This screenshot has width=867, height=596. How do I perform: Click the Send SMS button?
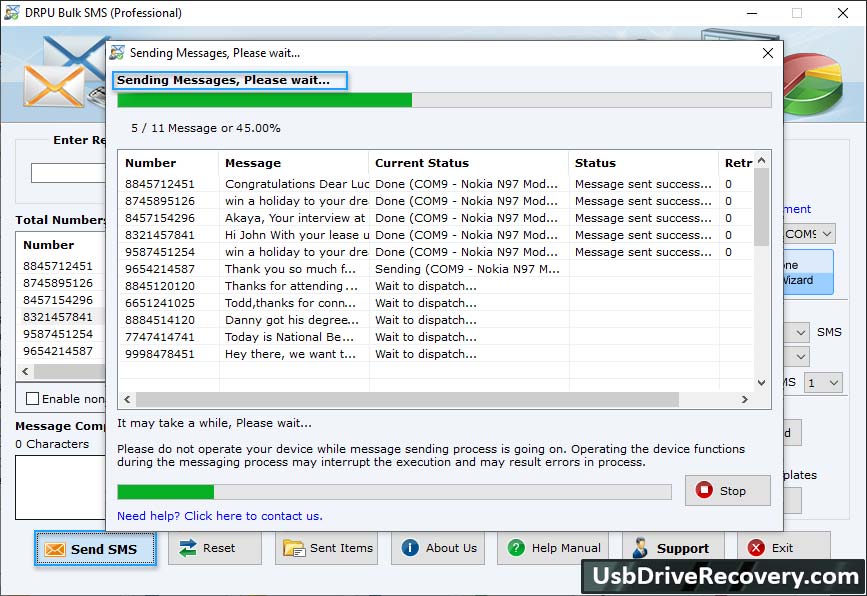pos(95,549)
